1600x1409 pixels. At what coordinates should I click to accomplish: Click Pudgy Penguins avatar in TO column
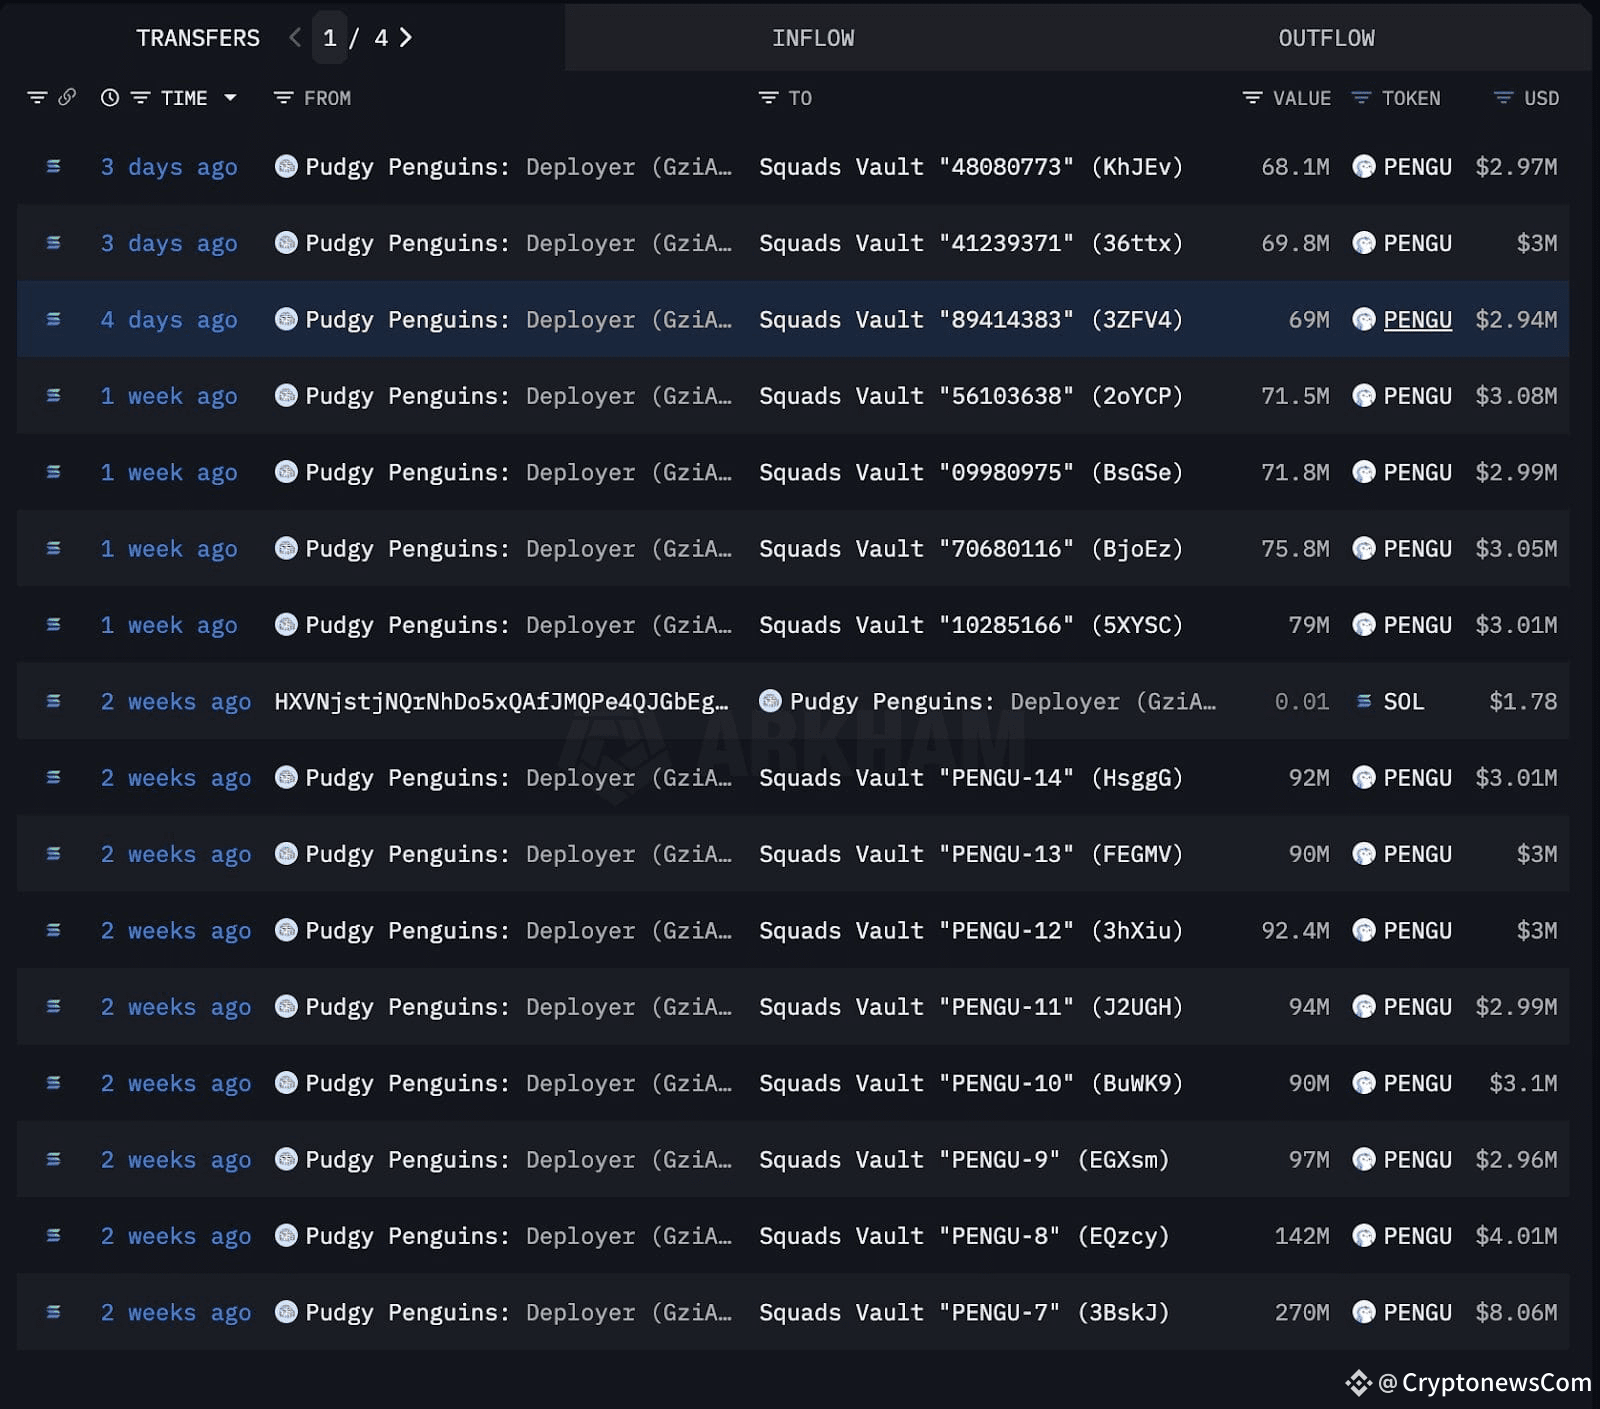(770, 701)
